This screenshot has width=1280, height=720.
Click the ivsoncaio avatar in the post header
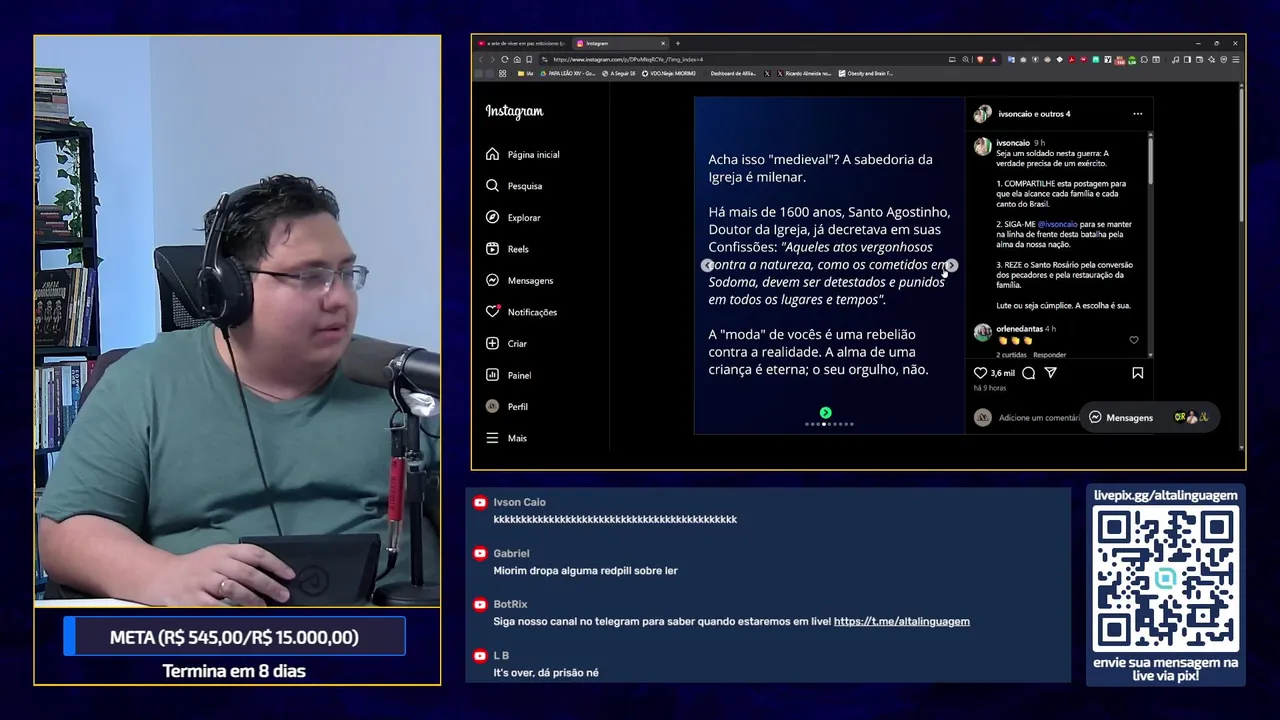pyautogui.click(x=983, y=114)
